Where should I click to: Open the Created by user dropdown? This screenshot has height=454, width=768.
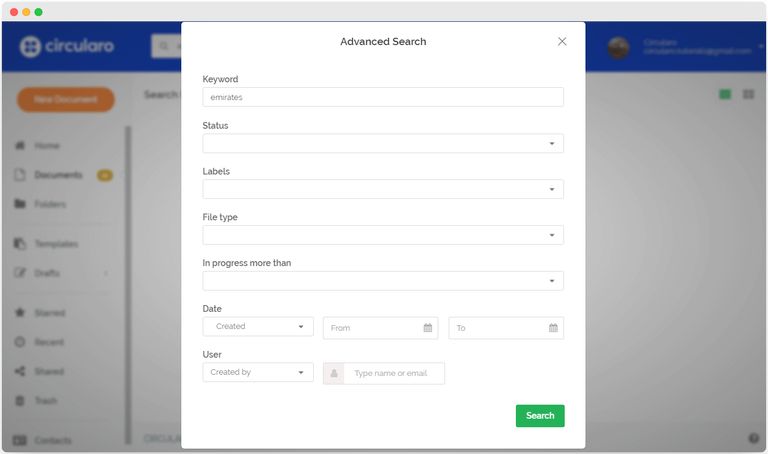[258, 373]
